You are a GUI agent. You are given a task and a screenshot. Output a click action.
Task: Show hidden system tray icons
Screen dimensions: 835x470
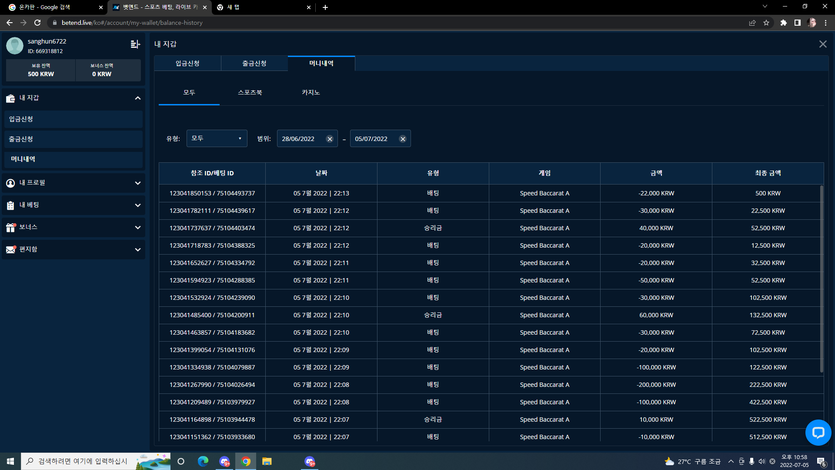[x=731, y=461]
